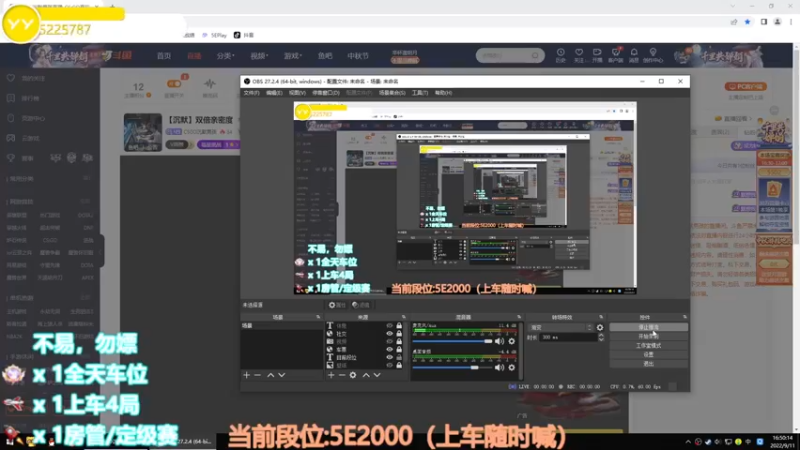
Task: Toggle visibility of last image source
Action: coord(389,365)
